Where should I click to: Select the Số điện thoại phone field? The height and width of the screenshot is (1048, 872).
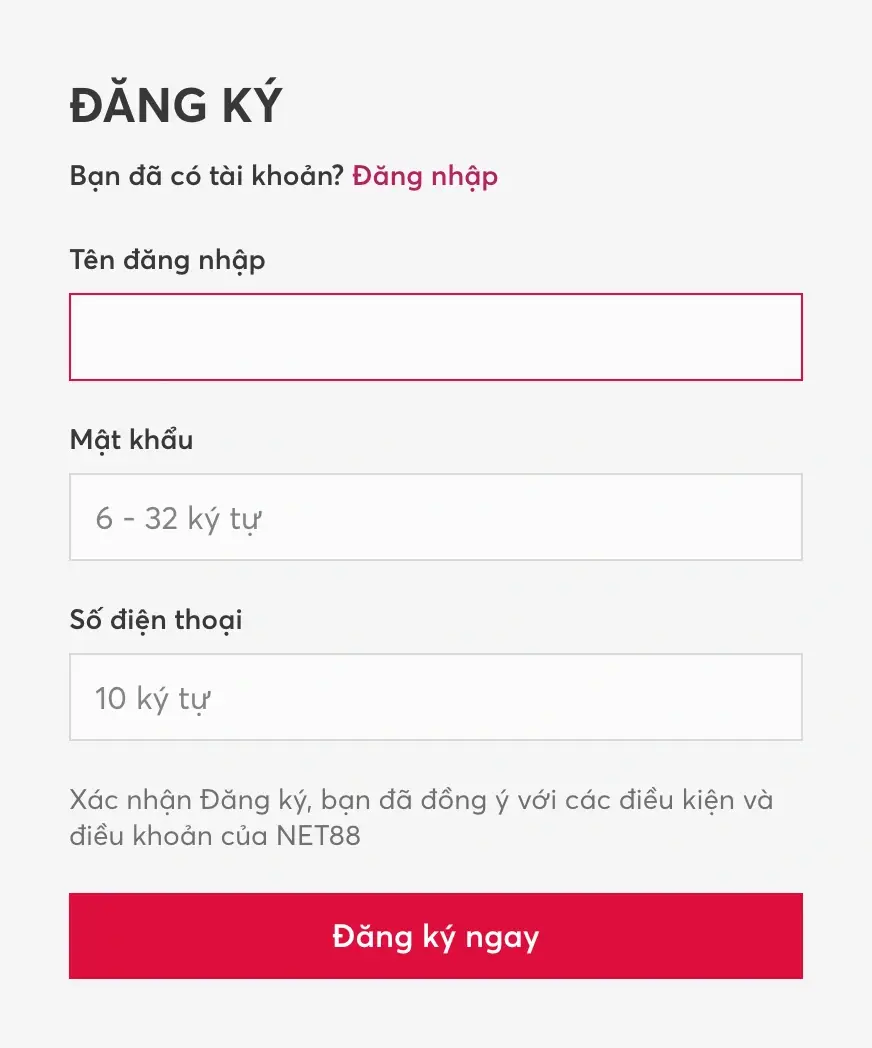(435, 696)
